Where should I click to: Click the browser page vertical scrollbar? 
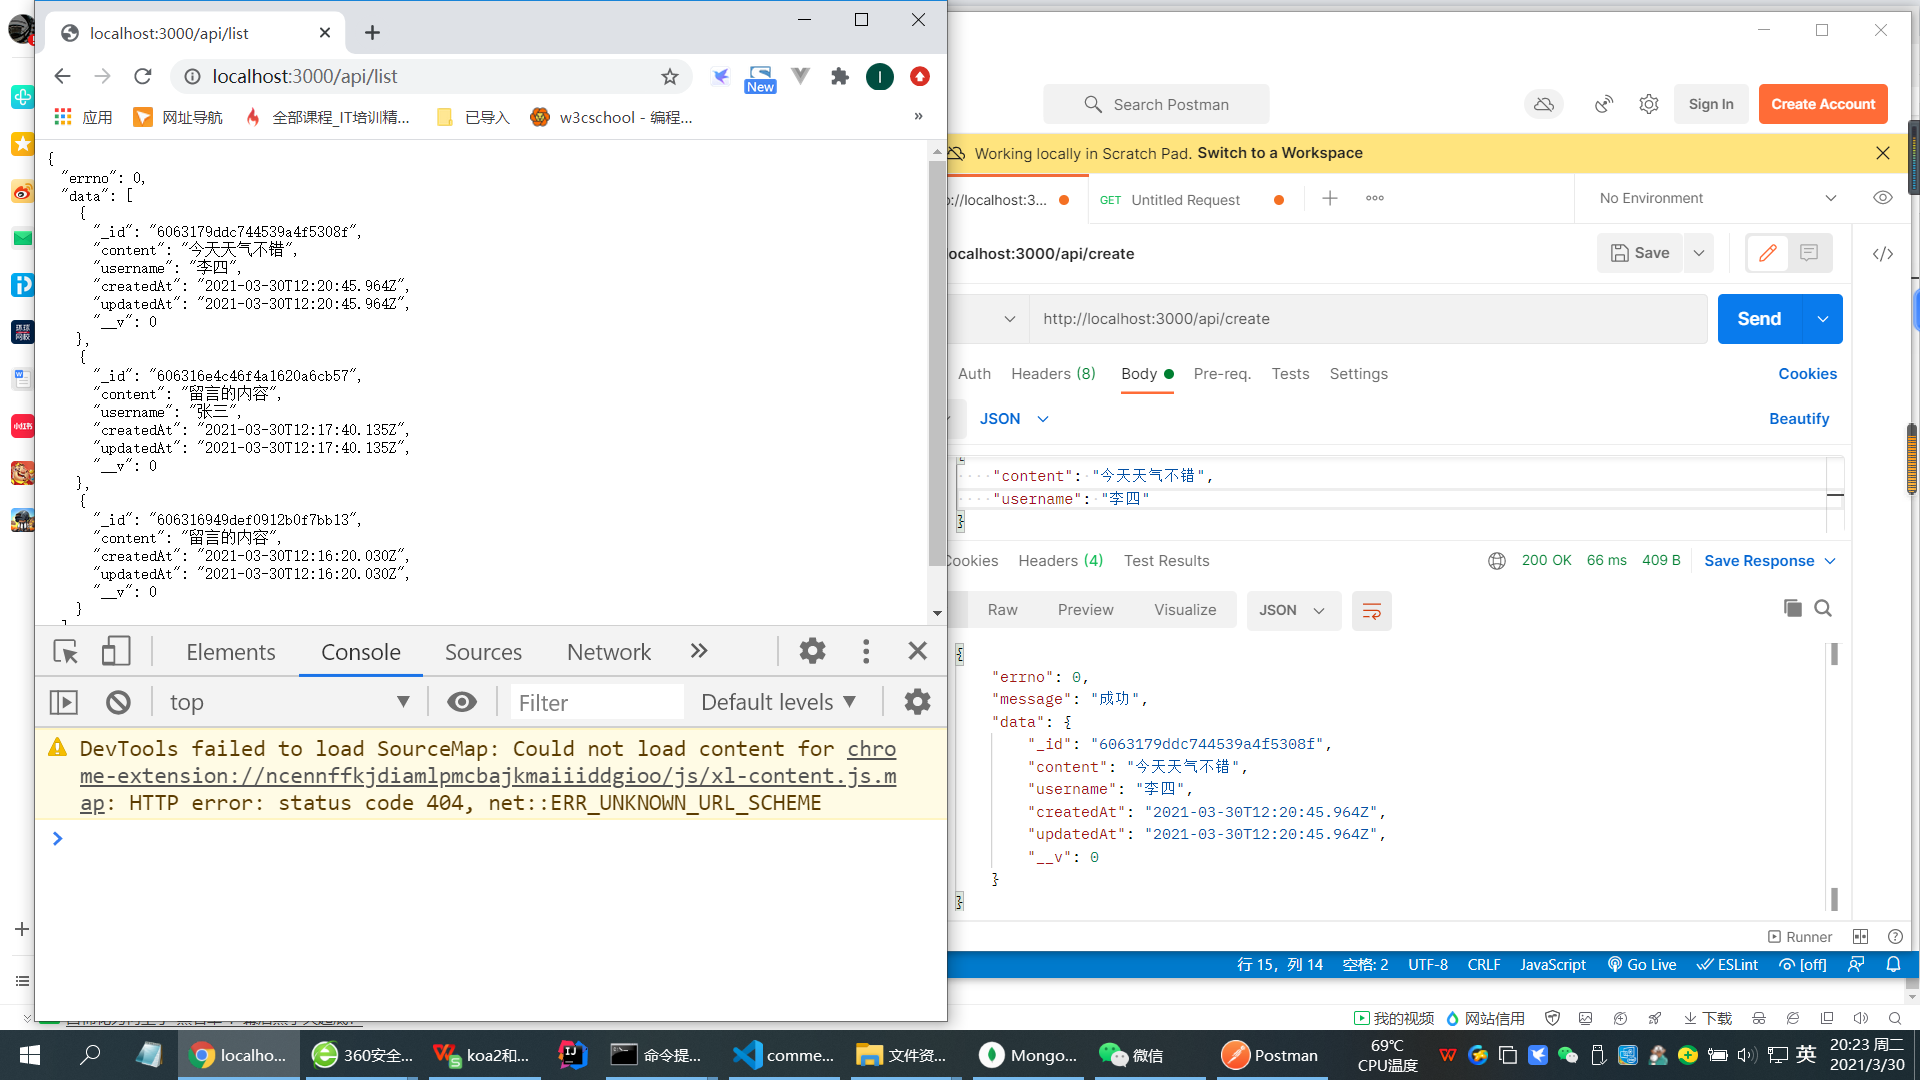point(936,362)
